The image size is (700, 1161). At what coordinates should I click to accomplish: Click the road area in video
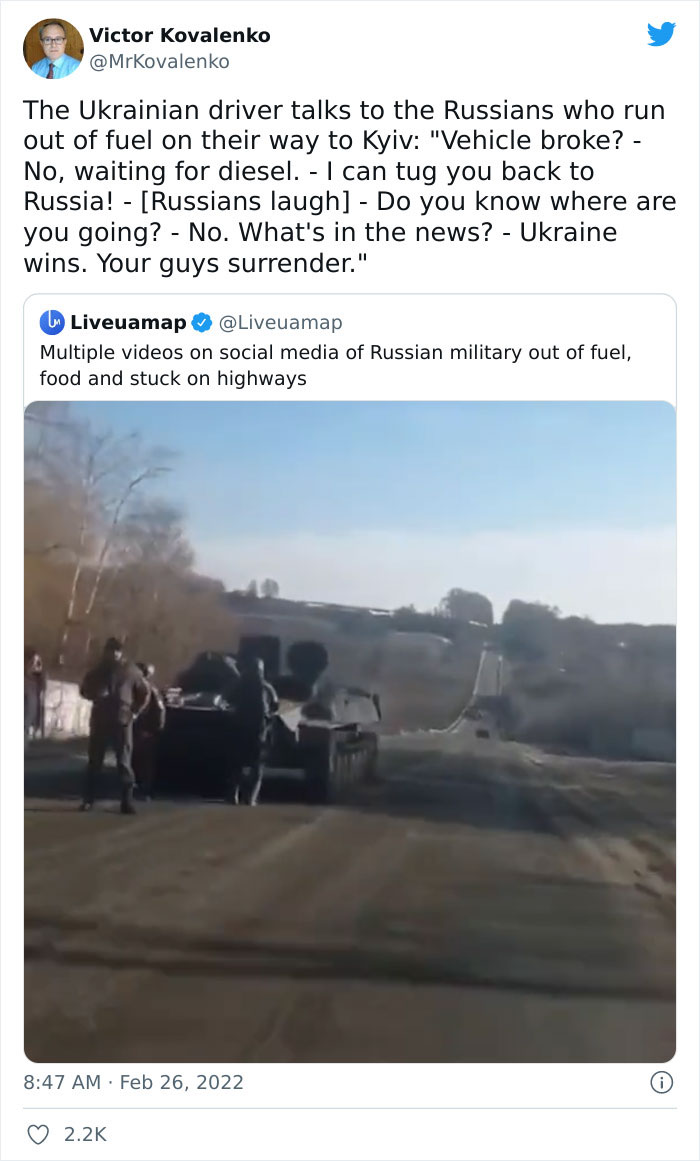tap(350, 926)
